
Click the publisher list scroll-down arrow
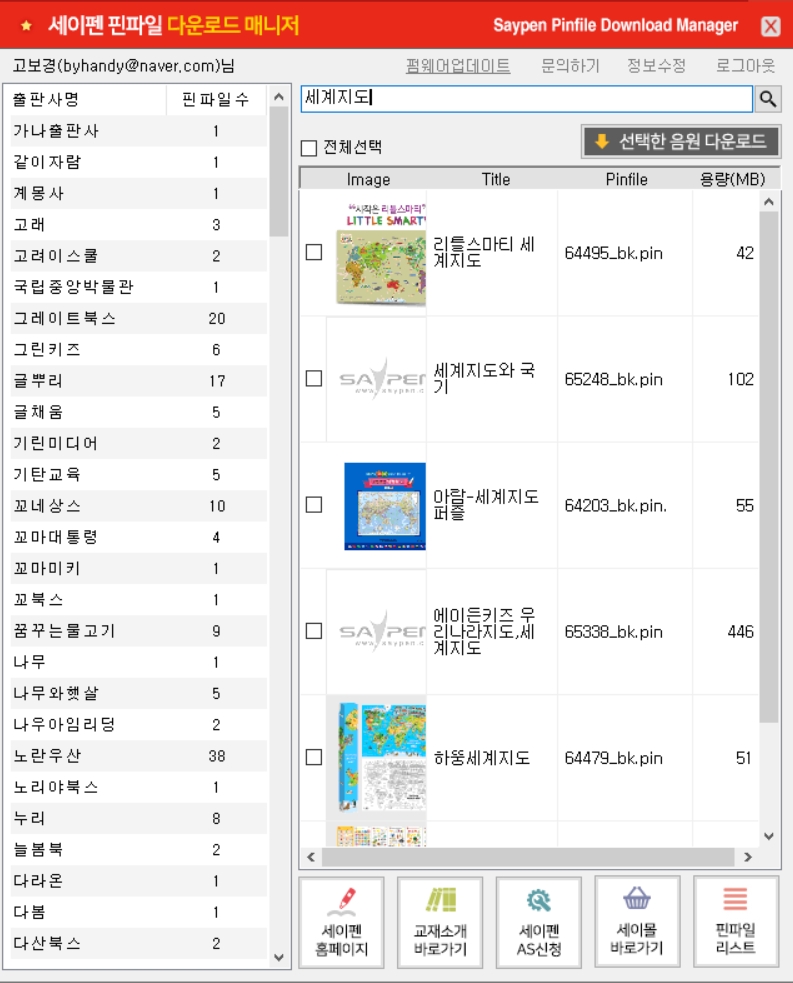pos(279,957)
